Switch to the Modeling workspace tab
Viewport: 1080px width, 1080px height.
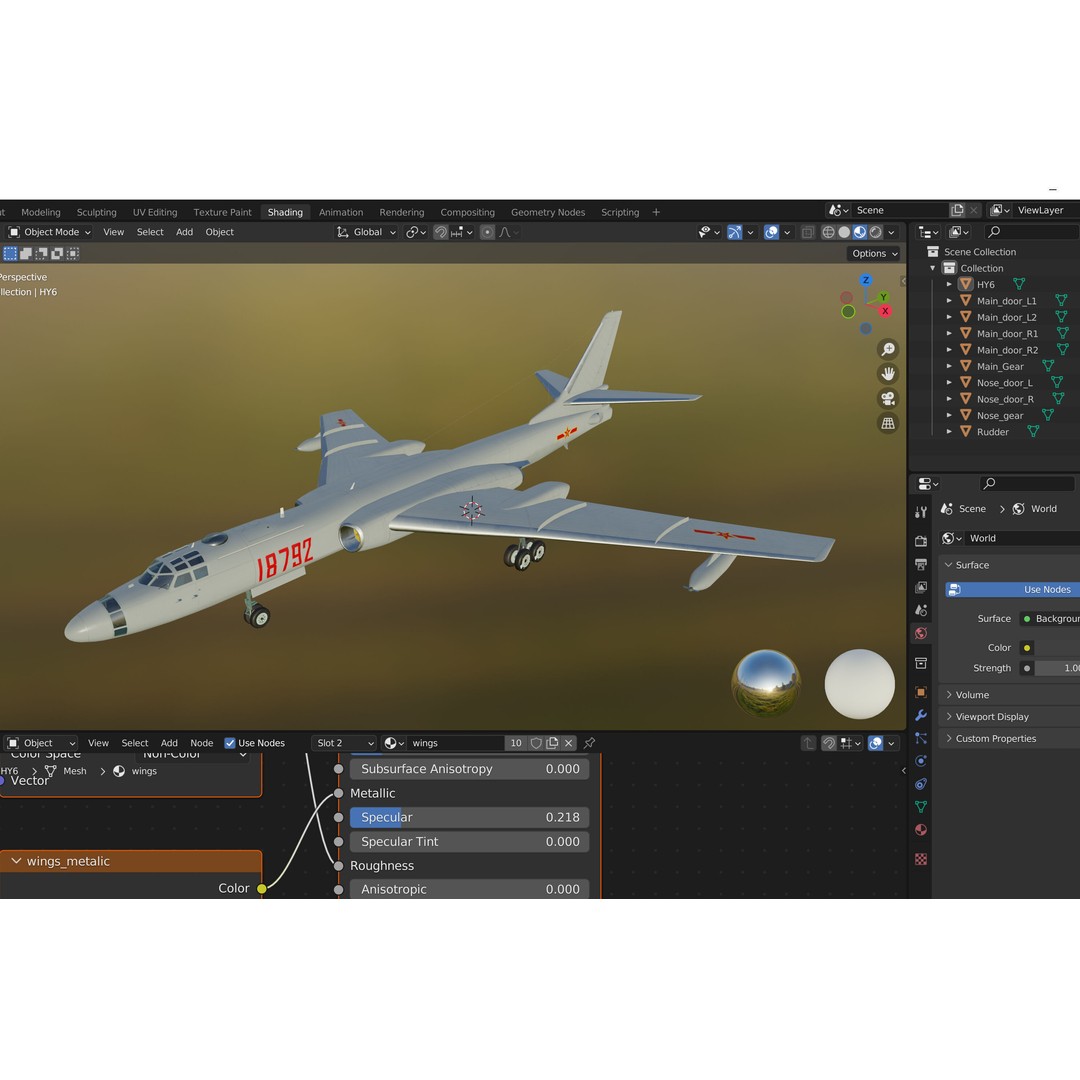coord(41,212)
